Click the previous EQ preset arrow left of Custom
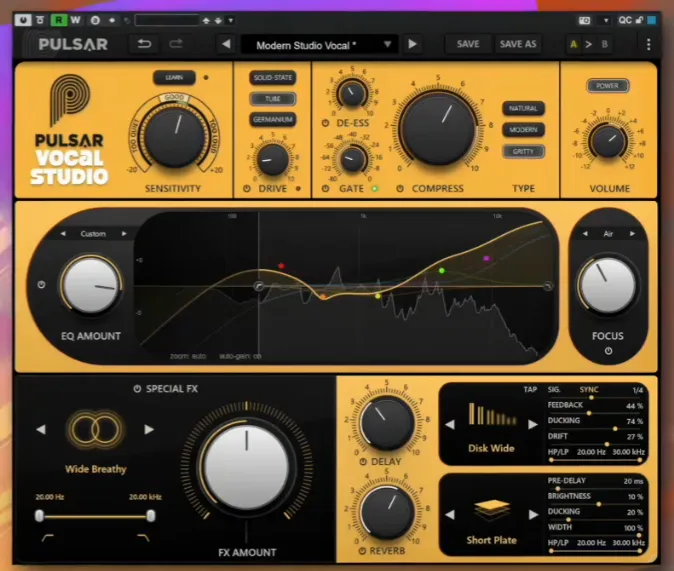 click(63, 233)
